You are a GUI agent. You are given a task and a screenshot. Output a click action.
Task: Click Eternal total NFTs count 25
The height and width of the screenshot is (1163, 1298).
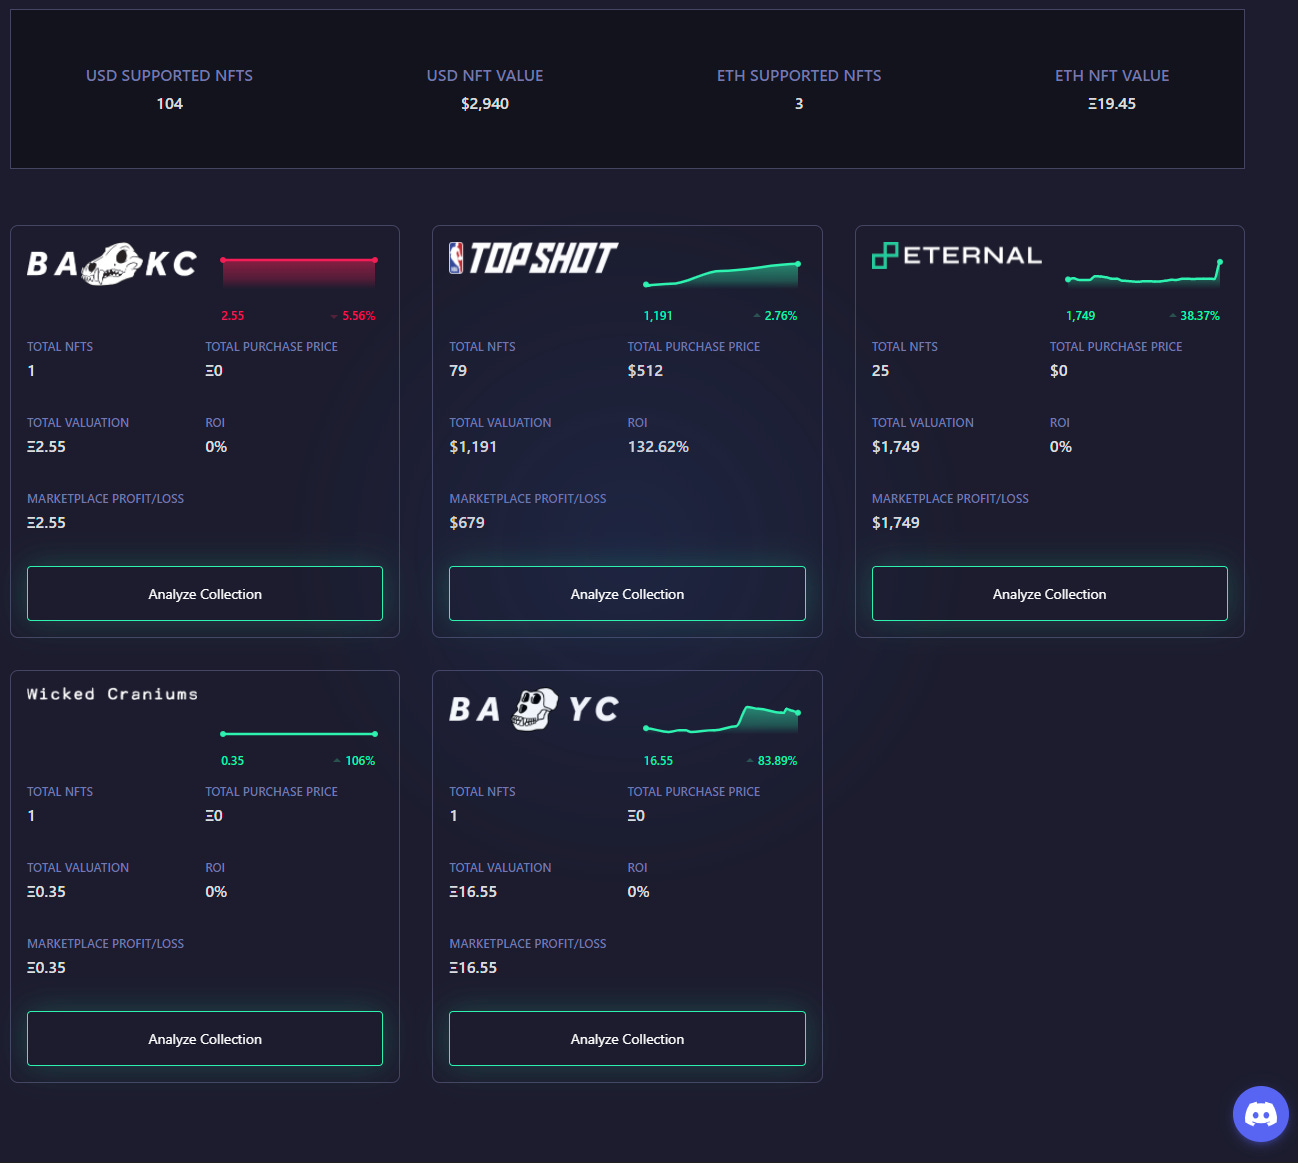click(880, 371)
